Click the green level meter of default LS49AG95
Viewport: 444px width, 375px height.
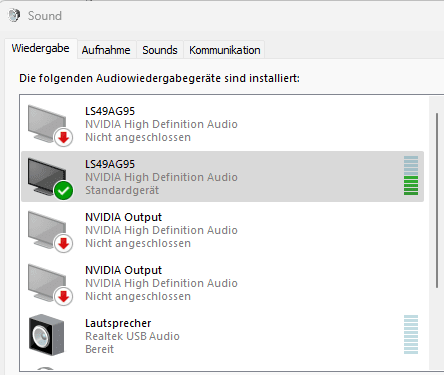pyautogui.click(x=411, y=175)
